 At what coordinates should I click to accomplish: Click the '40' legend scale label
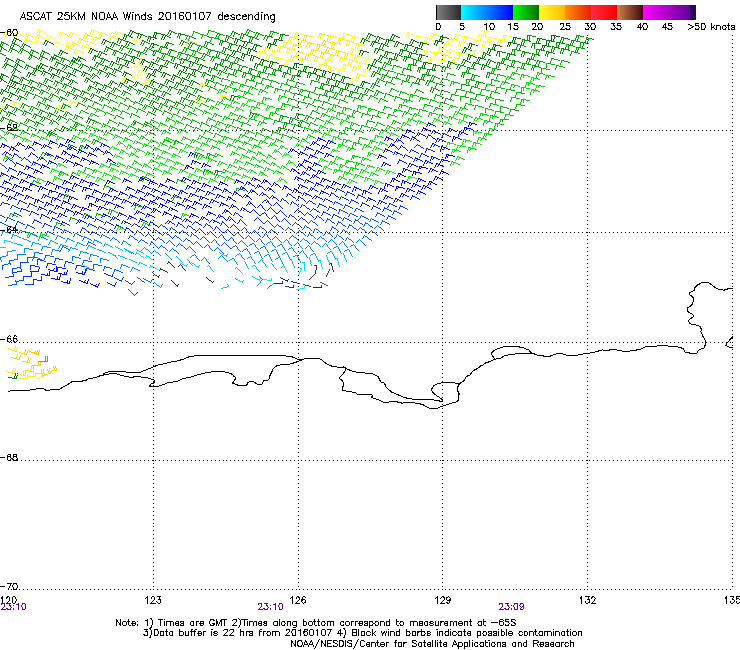642,27
